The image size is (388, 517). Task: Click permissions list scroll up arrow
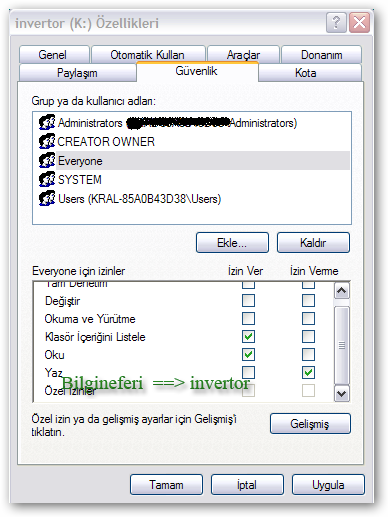(342, 291)
